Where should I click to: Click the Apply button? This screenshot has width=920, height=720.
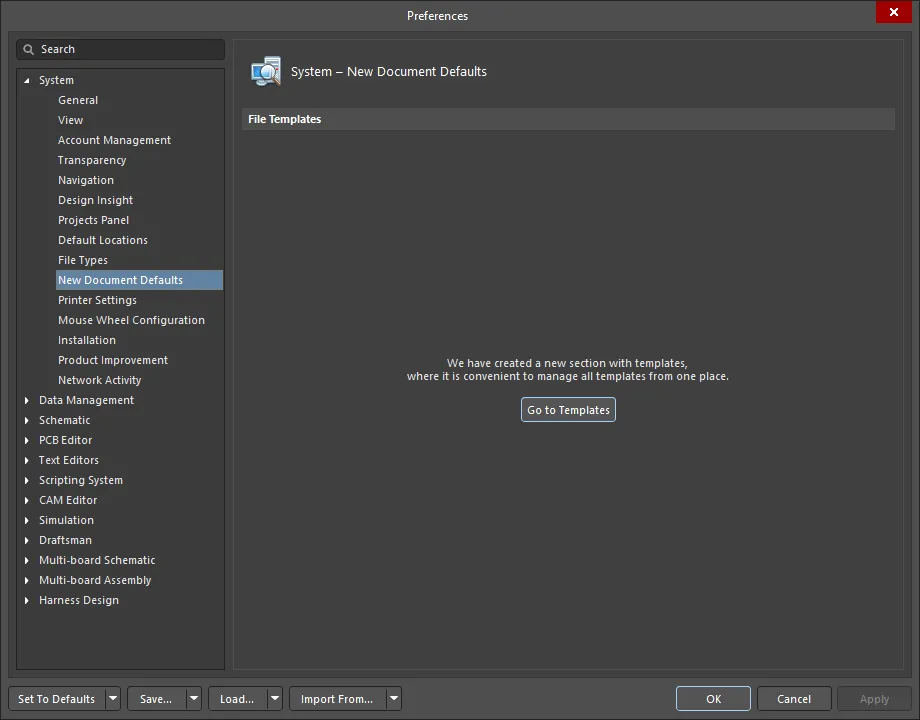874,698
